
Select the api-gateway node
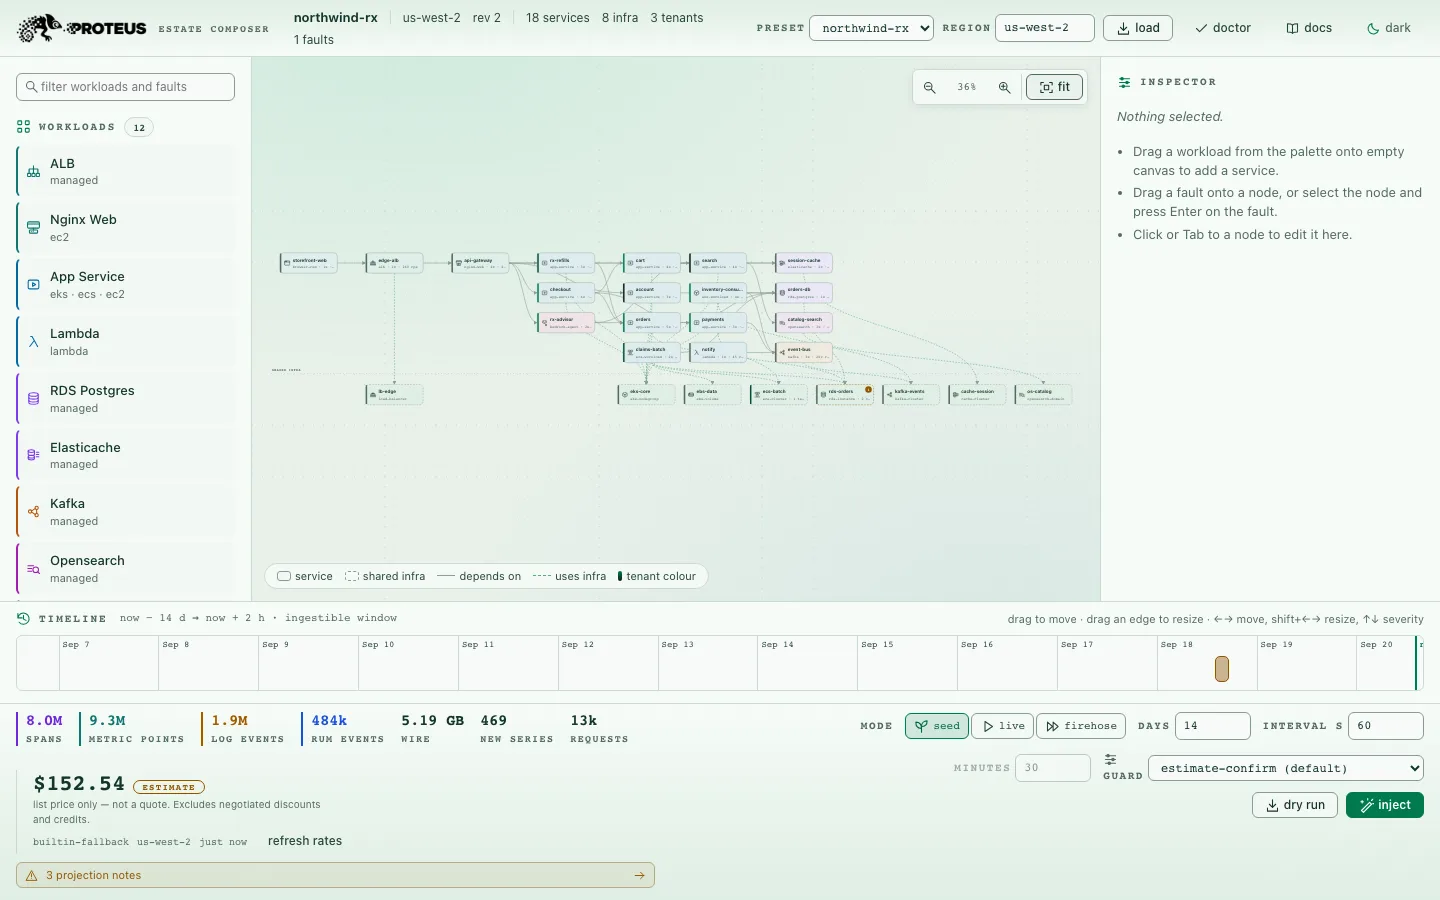tap(480, 263)
